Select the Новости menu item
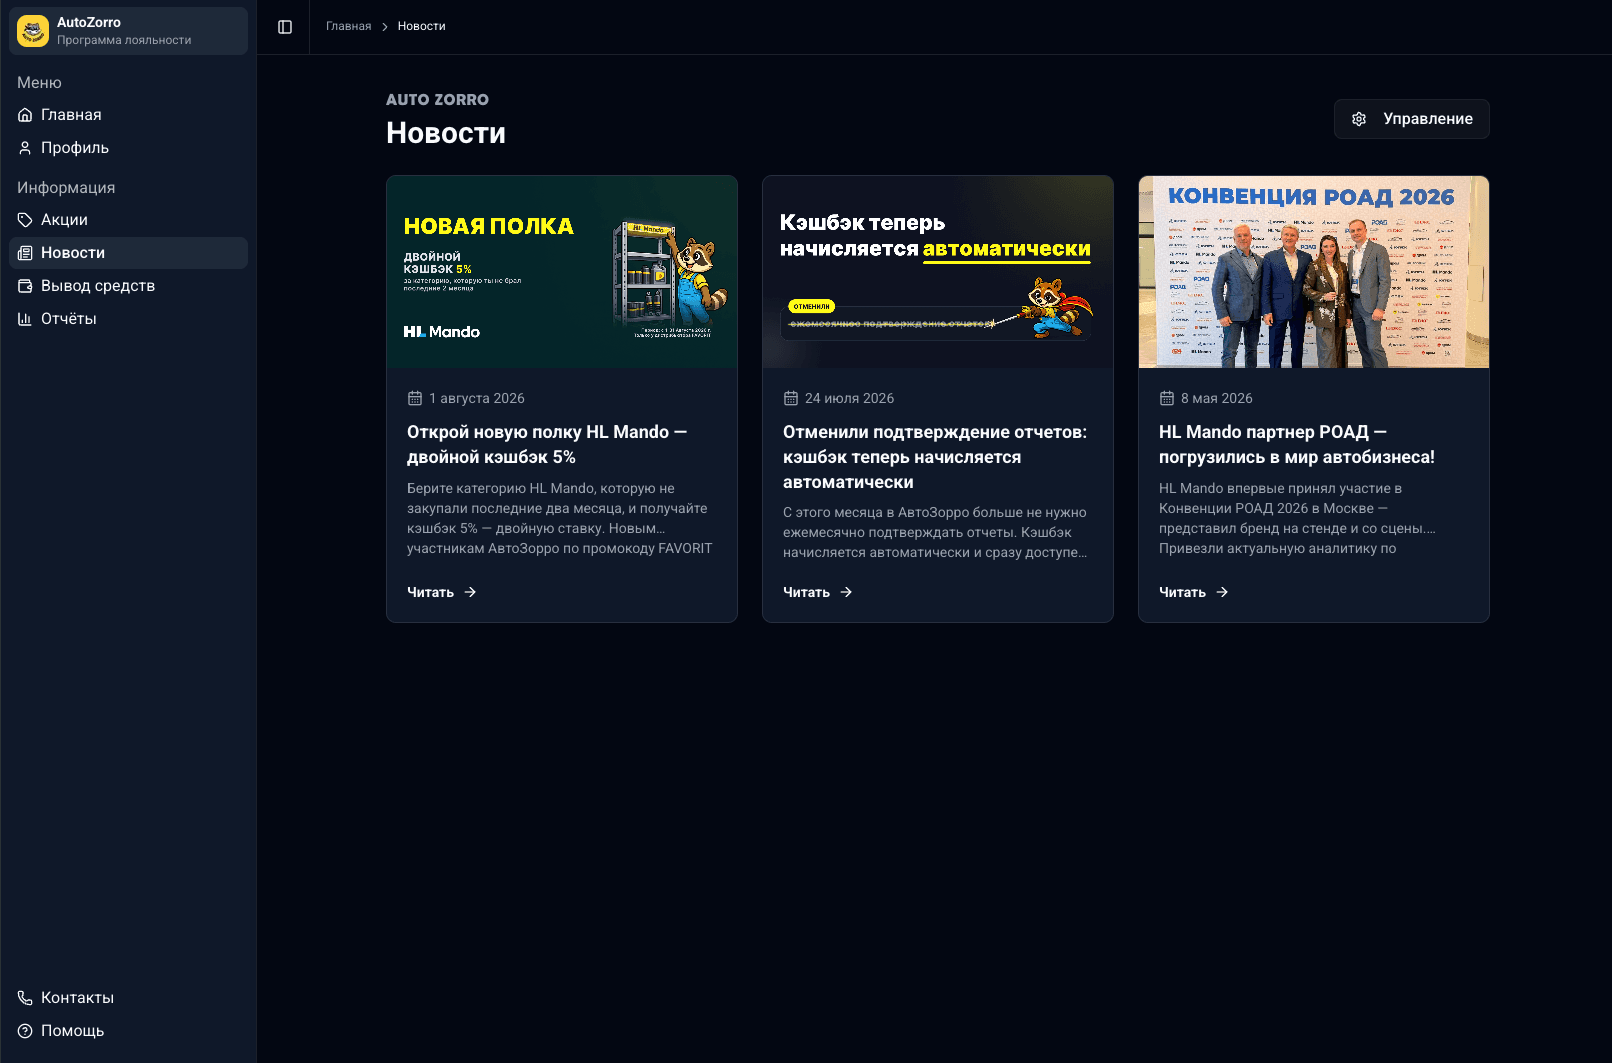The height and width of the screenshot is (1063, 1612). point(128,253)
